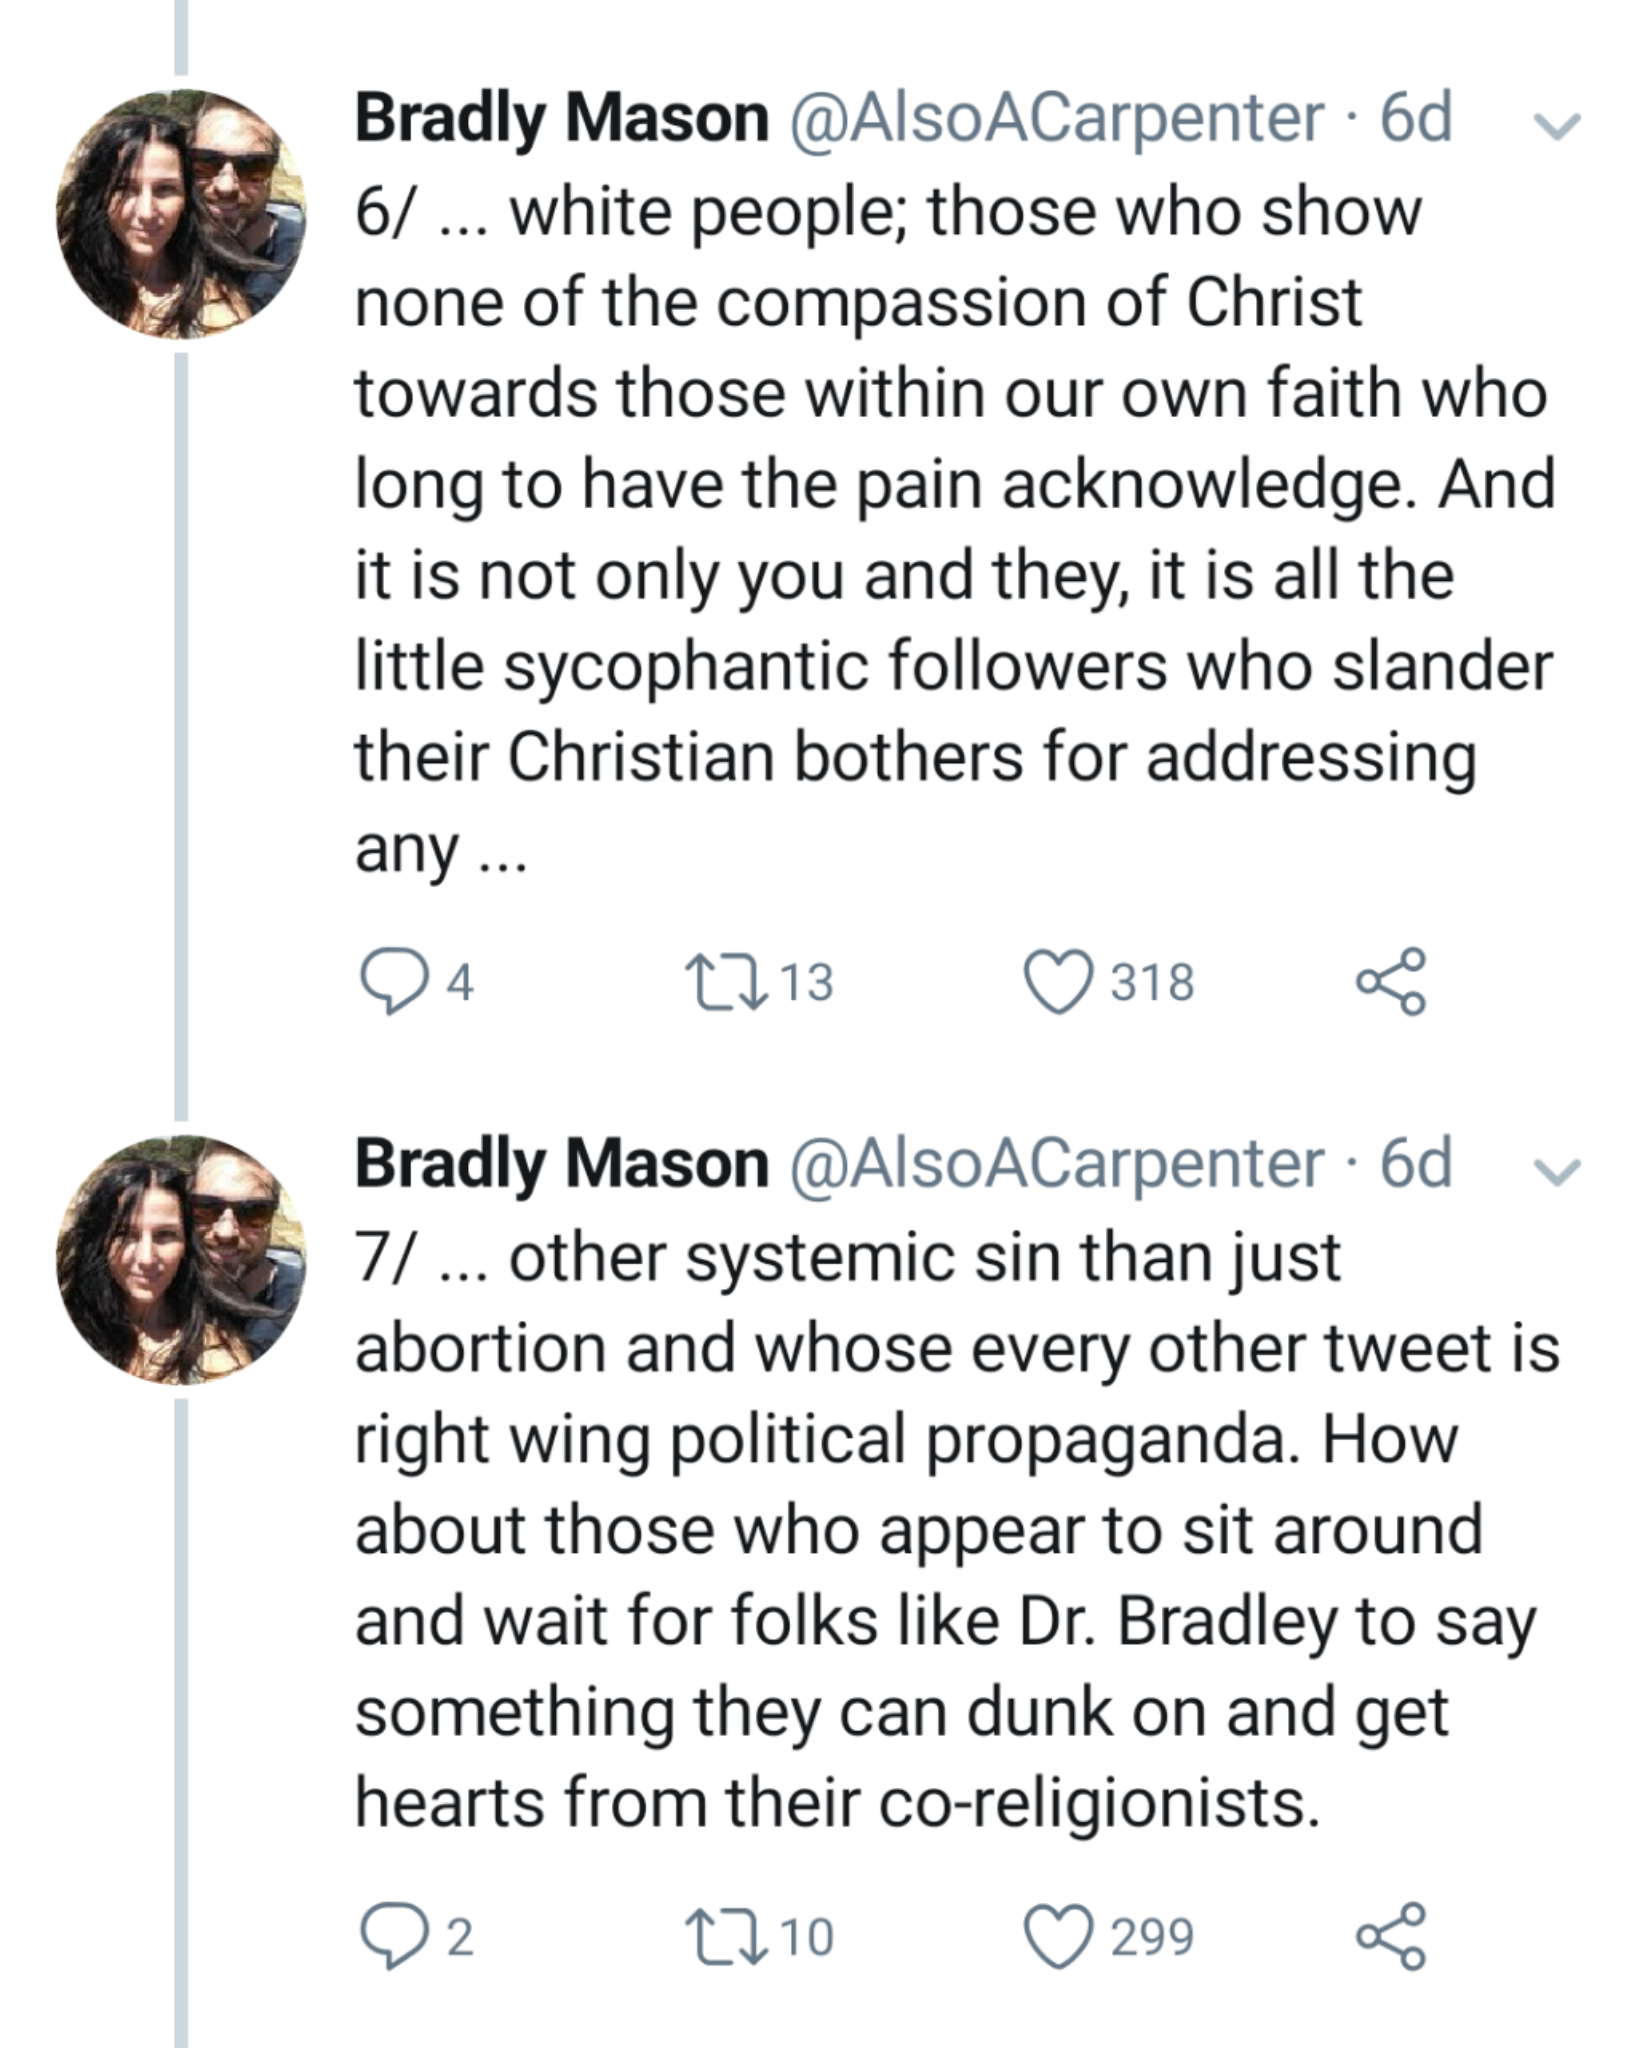
Task: Like the tweet with 318 hearts
Action: click(x=1058, y=981)
